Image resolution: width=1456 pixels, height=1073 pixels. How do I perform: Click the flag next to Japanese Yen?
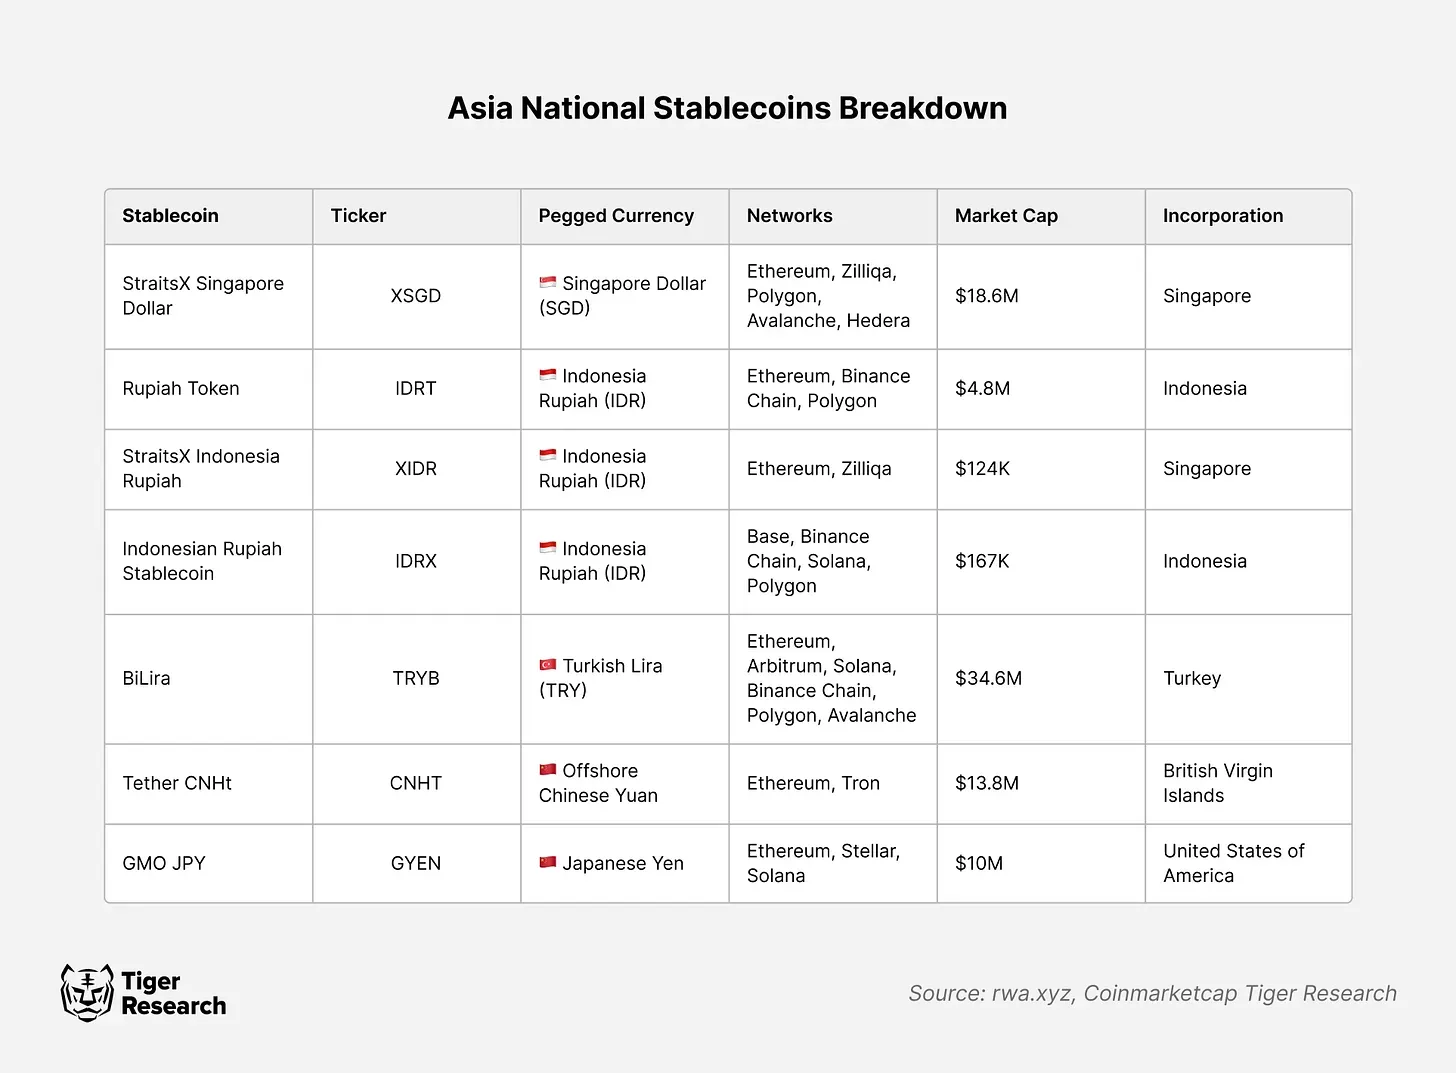point(547,862)
